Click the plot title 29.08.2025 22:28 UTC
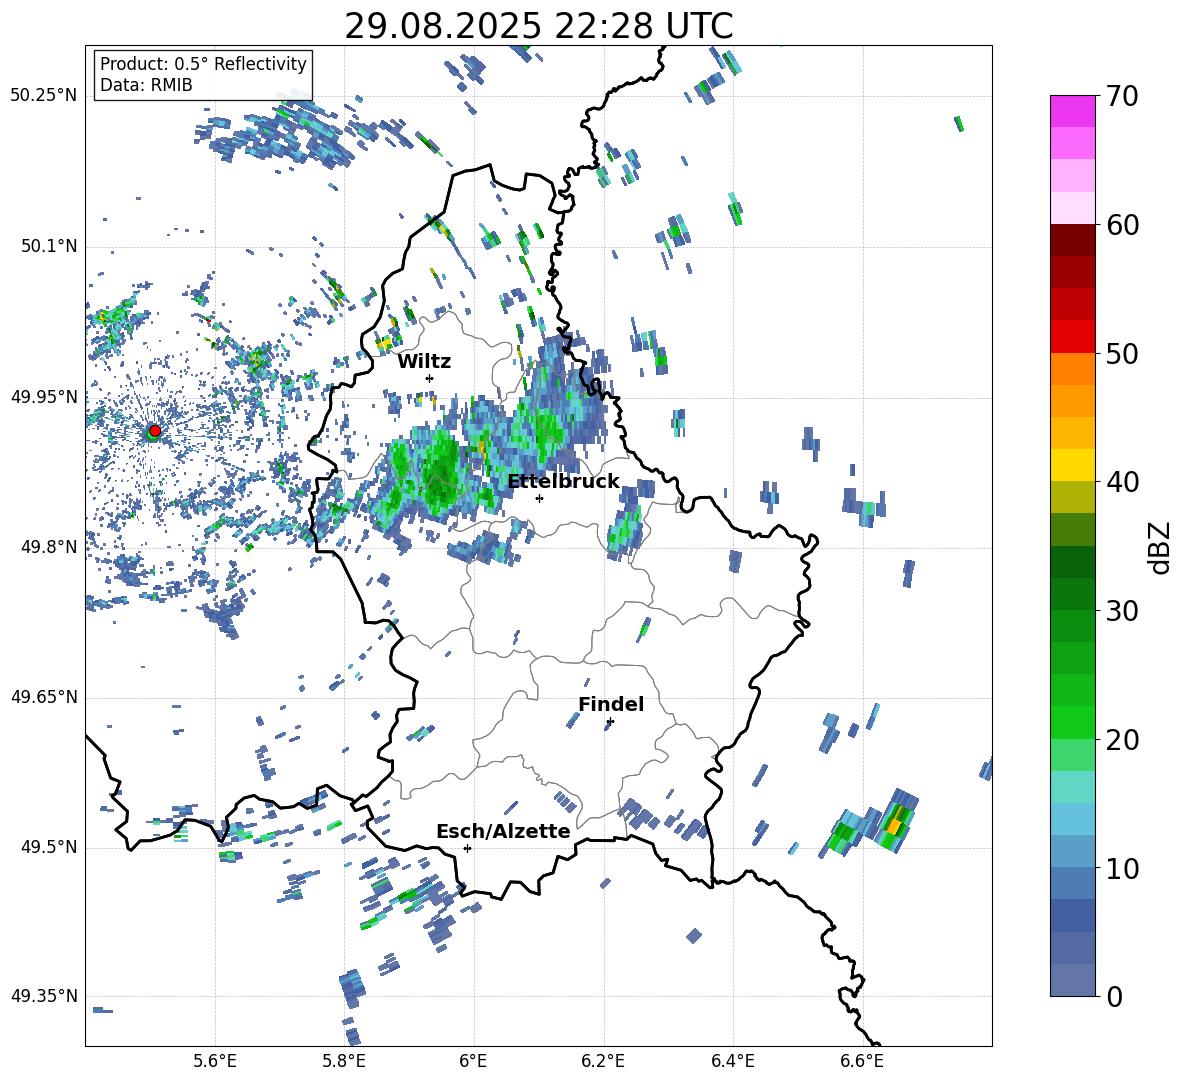The width and height of the screenshot is (1184, 1081). point(538,26)
